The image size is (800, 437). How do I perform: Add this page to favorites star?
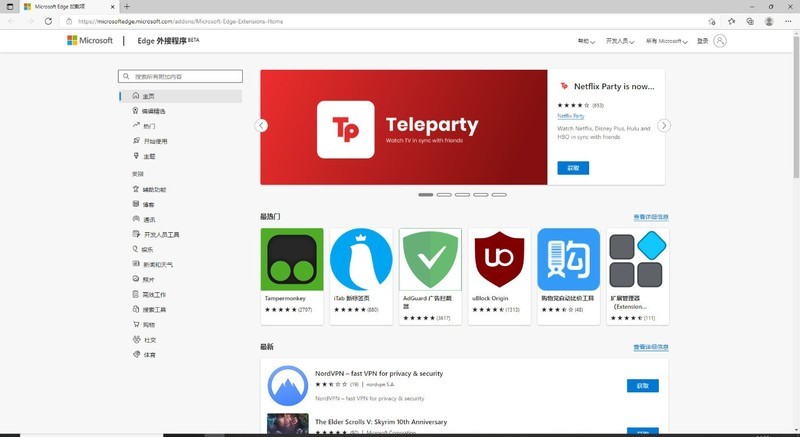712,21
